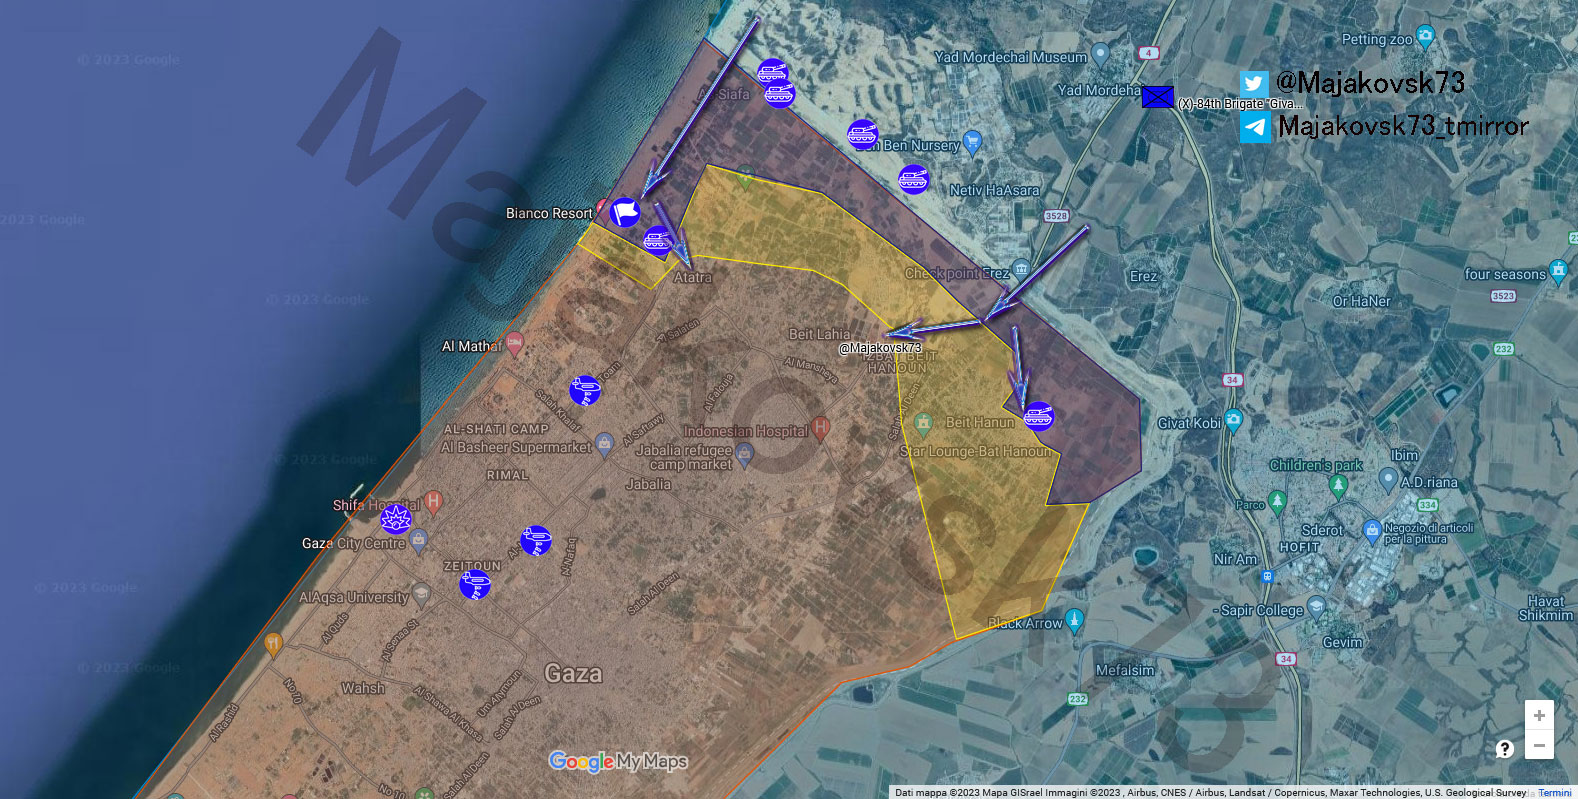Image resolution: width=1578 pixels, height=799 pixels.
Task: Click the artillery marker in Zeitoun
Action: tap(475, 585)
